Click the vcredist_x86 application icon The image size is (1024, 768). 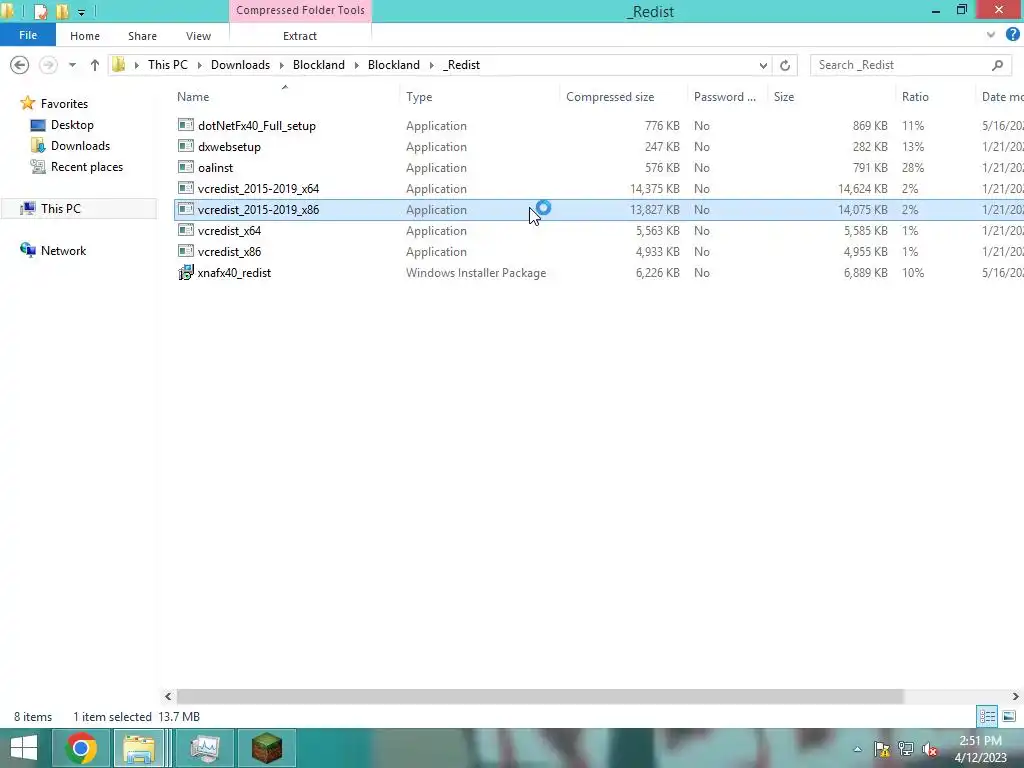point(186,251)
